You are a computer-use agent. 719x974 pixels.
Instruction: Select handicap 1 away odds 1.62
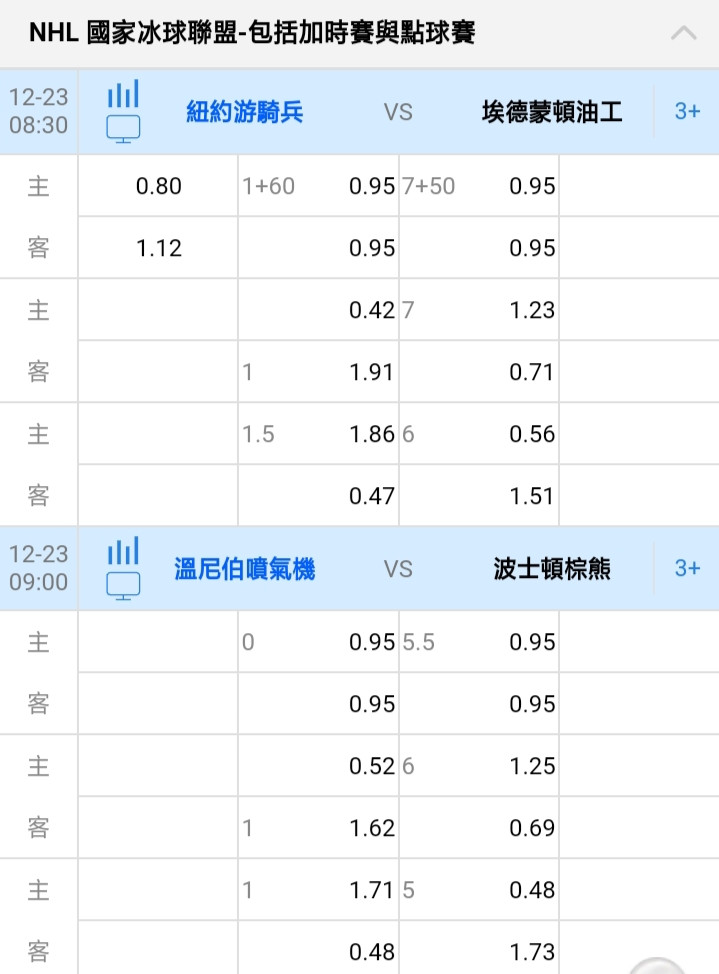[318, 828]
